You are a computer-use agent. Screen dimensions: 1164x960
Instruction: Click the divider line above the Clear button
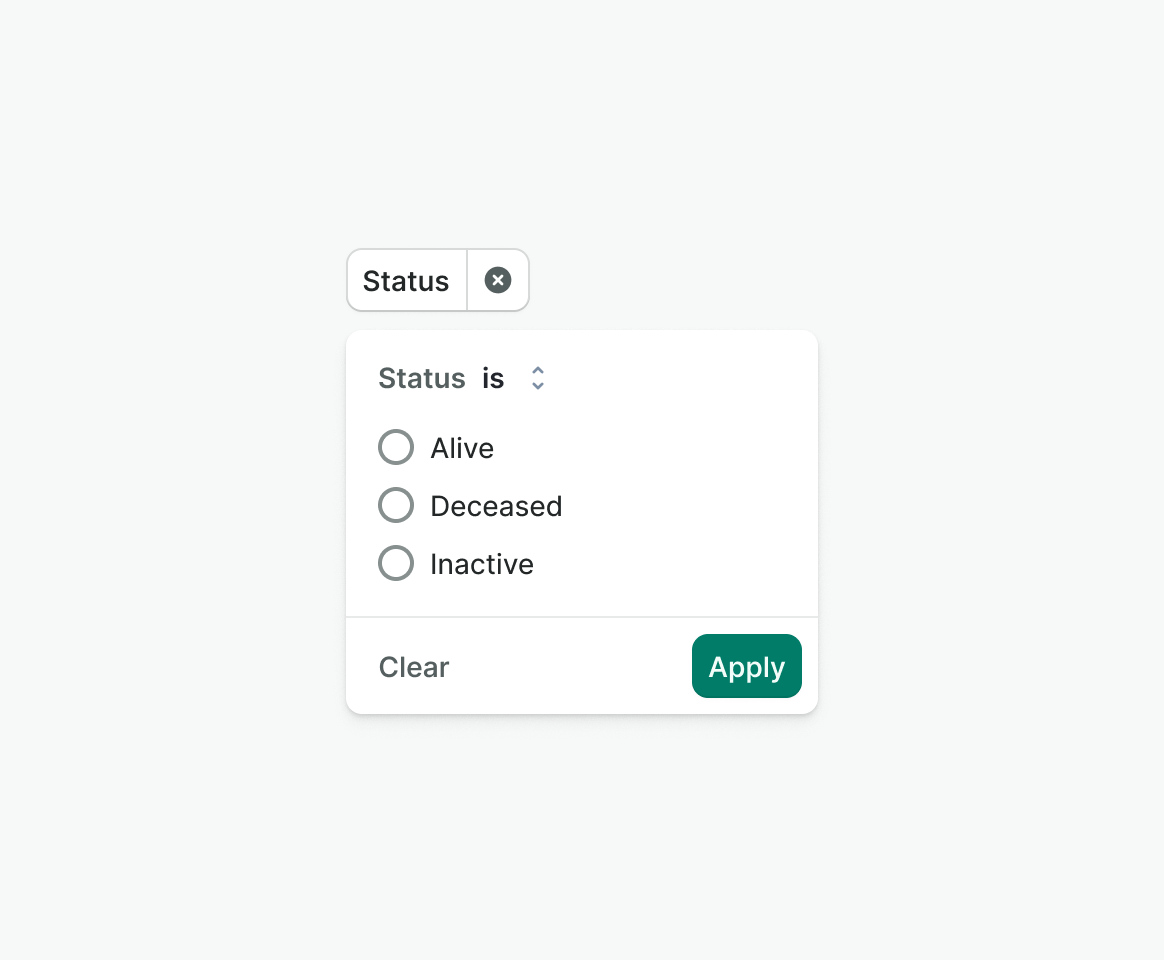[x=582, y=617]
